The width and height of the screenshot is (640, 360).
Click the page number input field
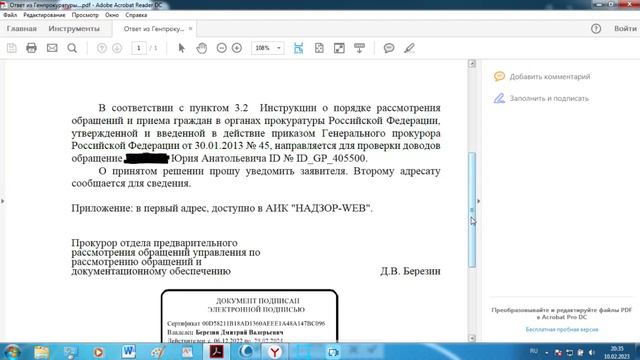pyautogui.click(x=139, y=48)
